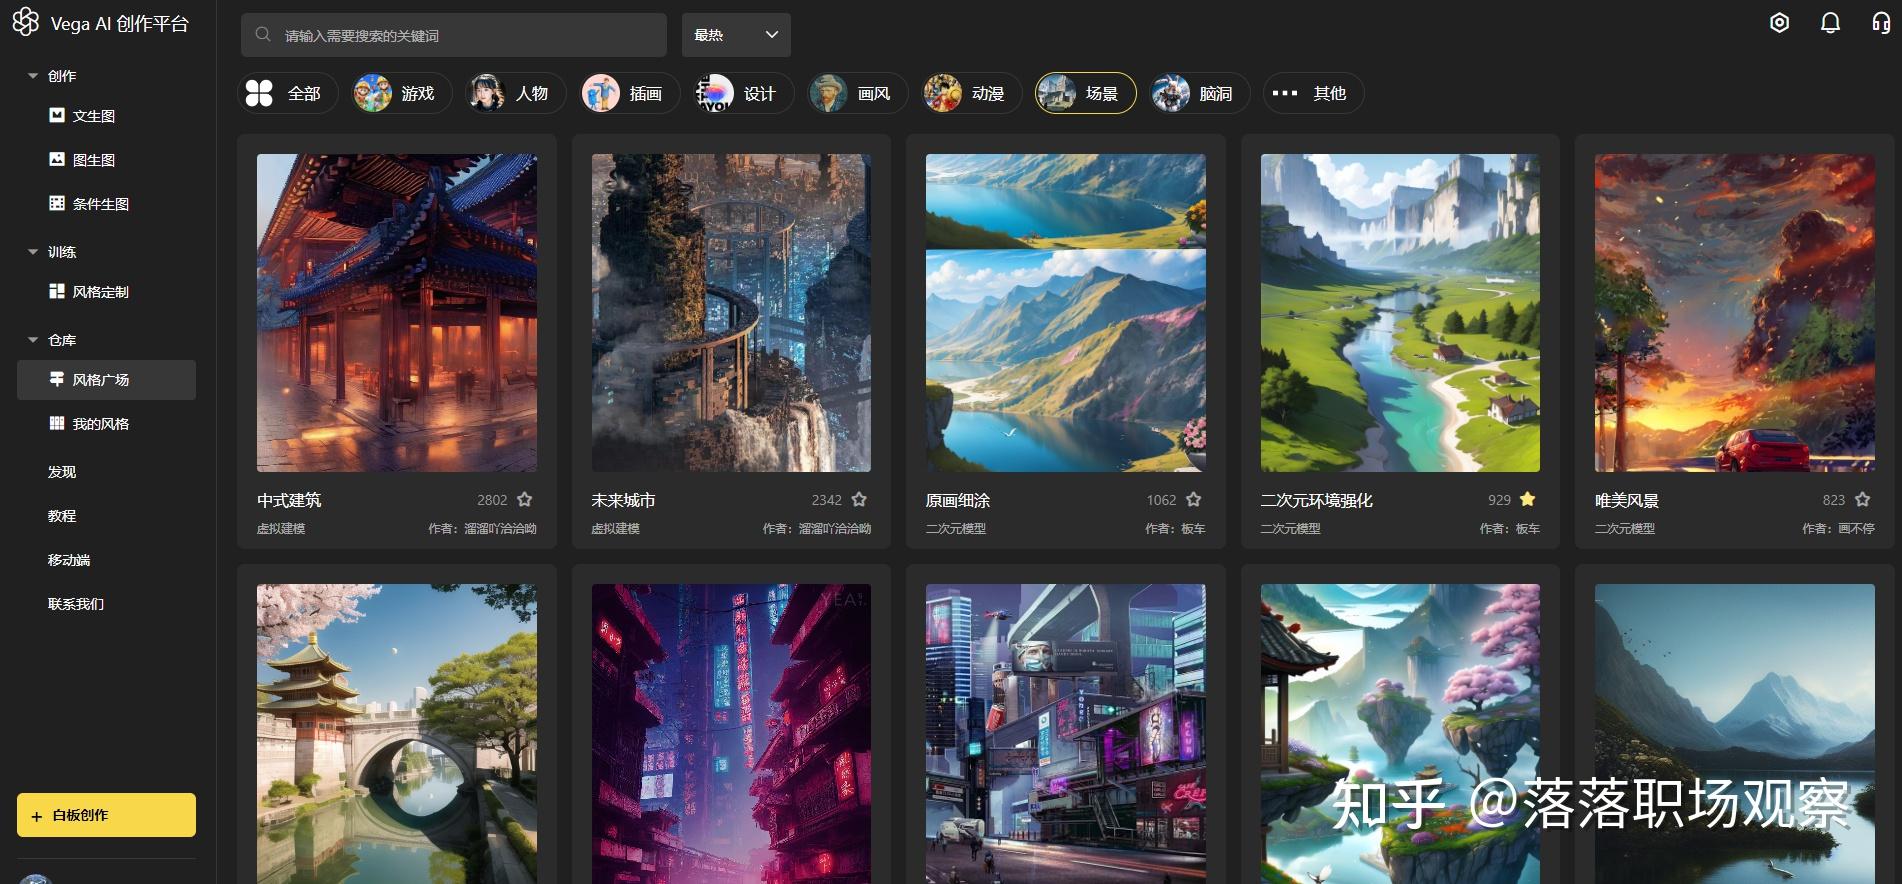The width and height of the screenshot is (1902, 884).
Task: Click the headset support icon
Action: (x=1881, y=22)
